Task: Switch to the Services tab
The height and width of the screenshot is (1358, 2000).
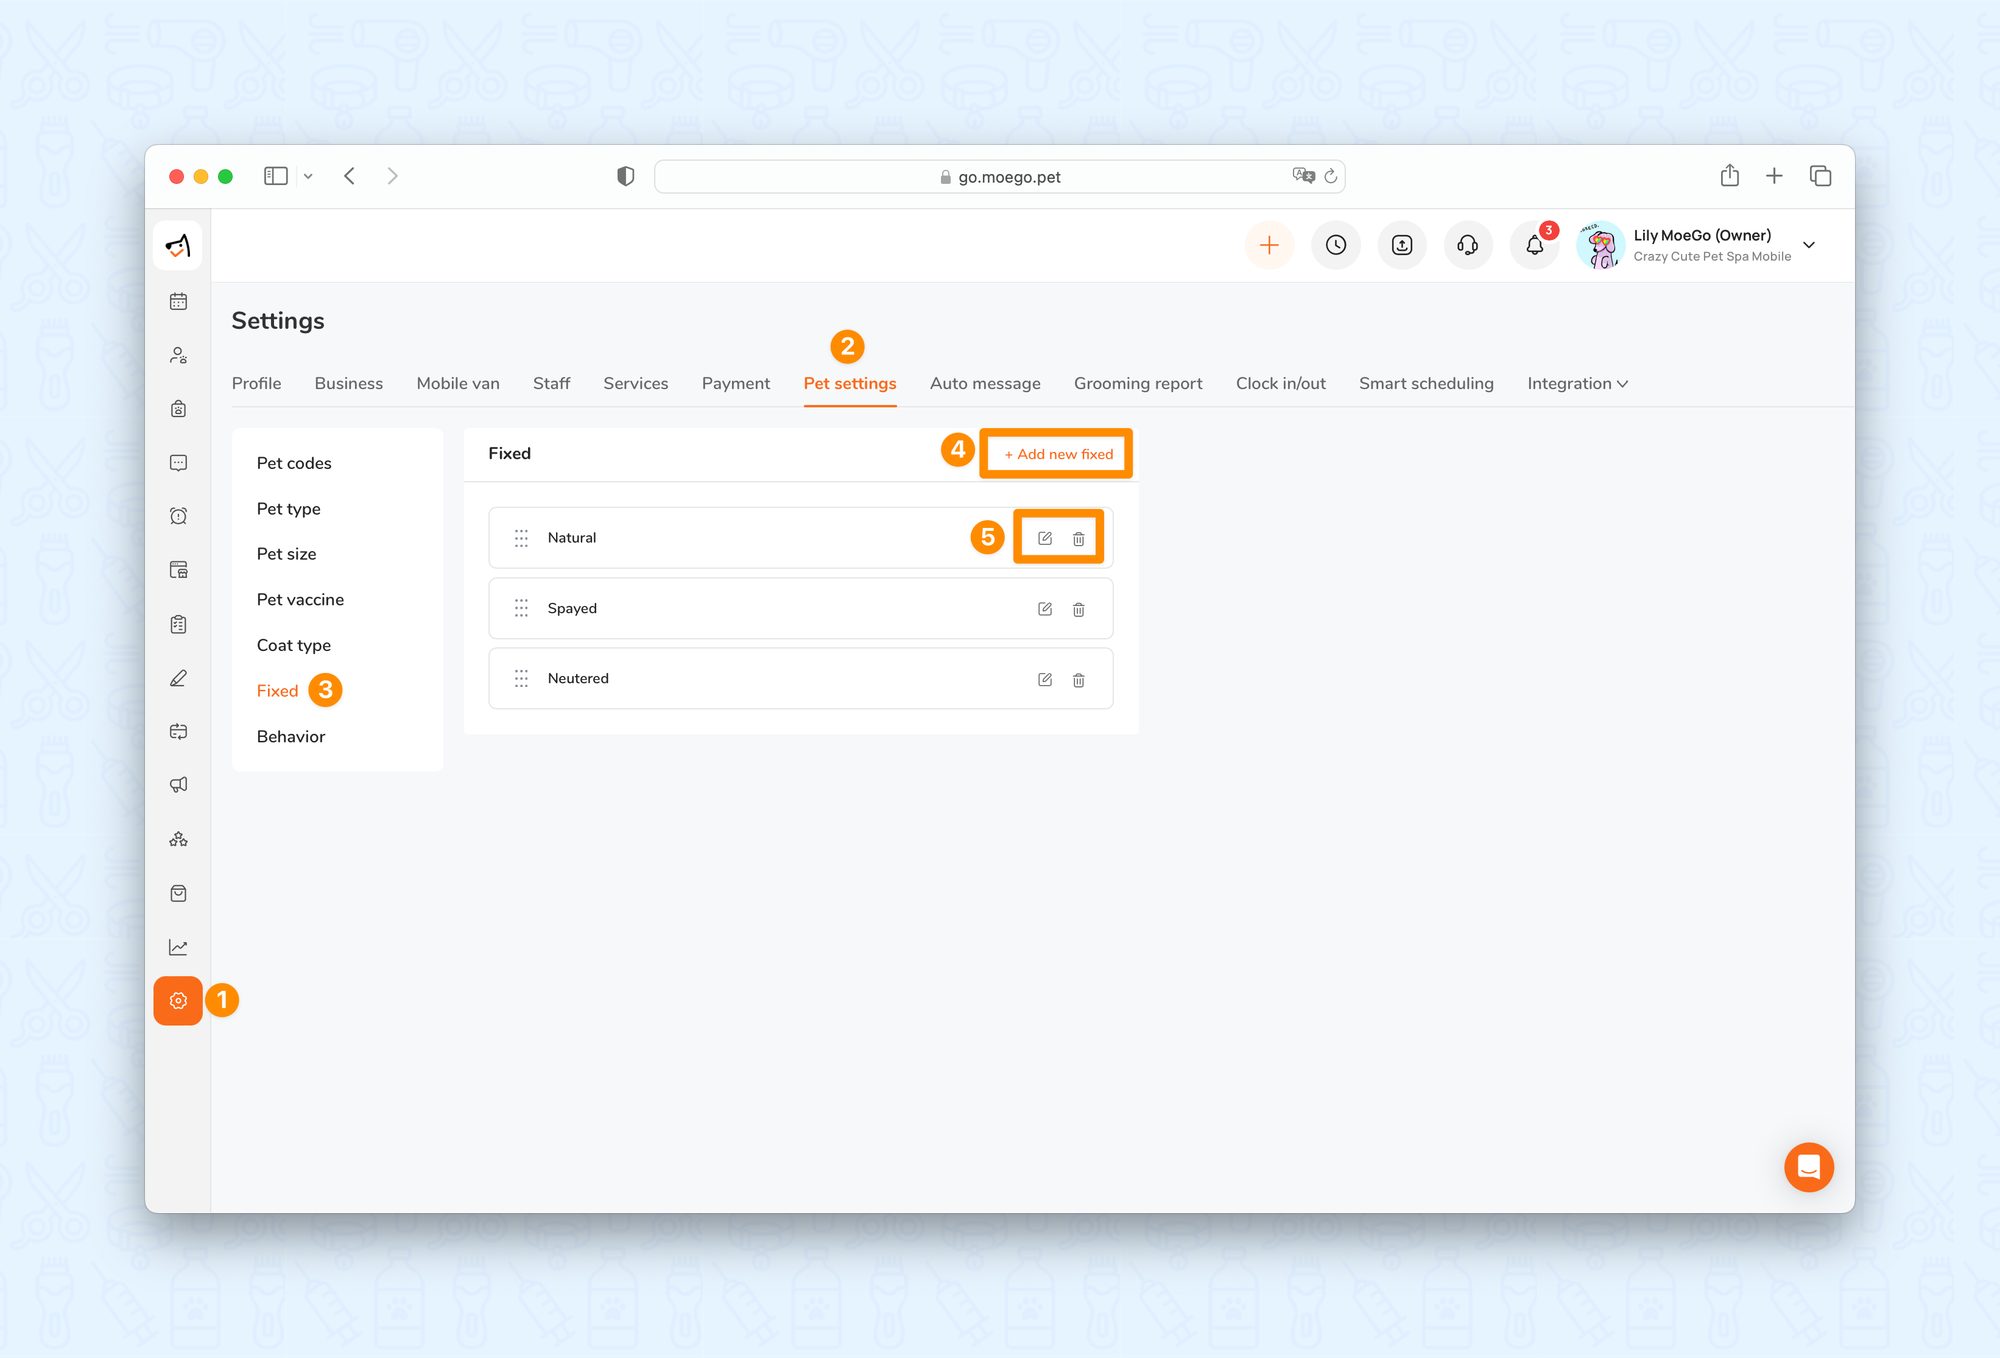Action: point(635,383)
